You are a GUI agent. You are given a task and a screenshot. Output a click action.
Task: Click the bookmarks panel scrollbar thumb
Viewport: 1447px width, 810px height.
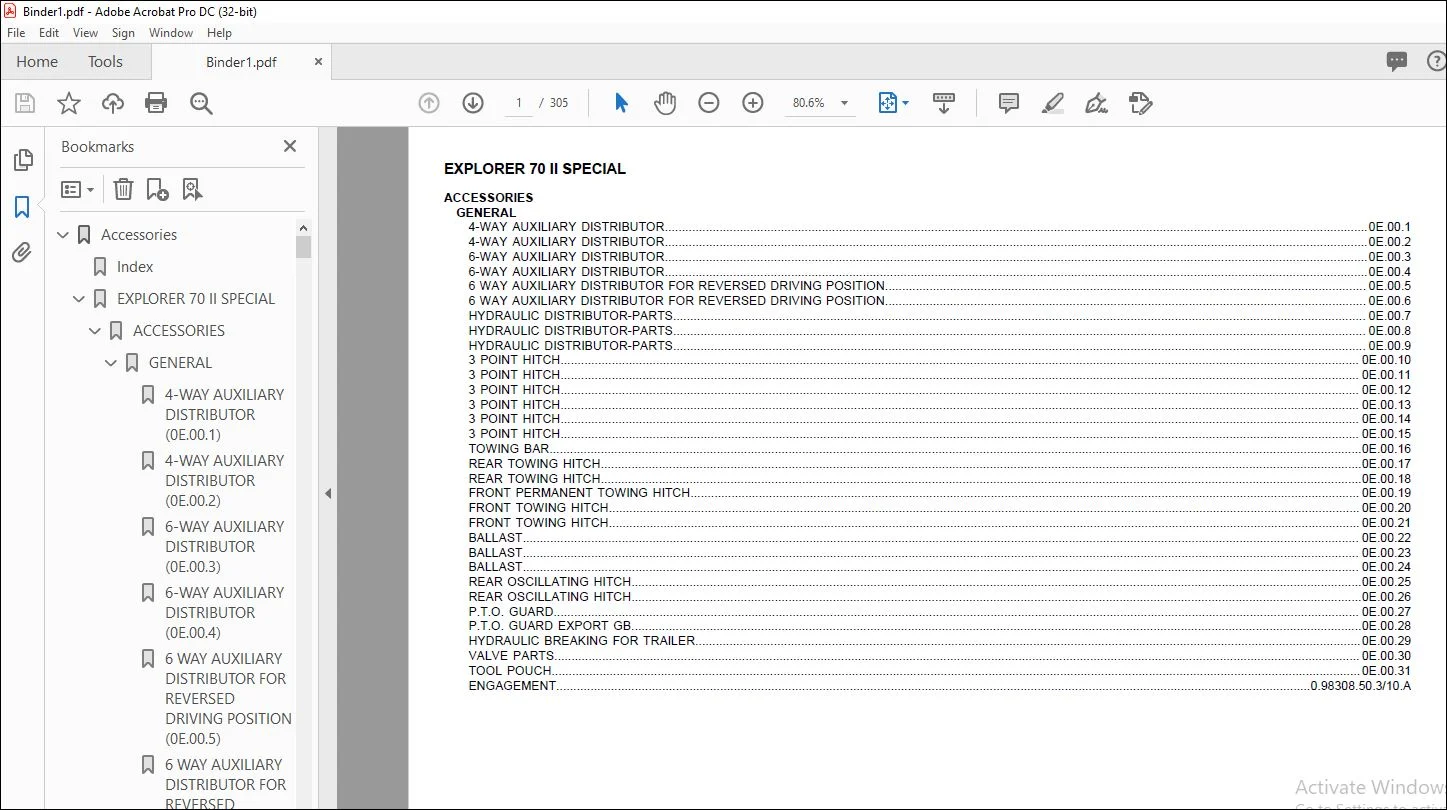click(x=304, y=247)
